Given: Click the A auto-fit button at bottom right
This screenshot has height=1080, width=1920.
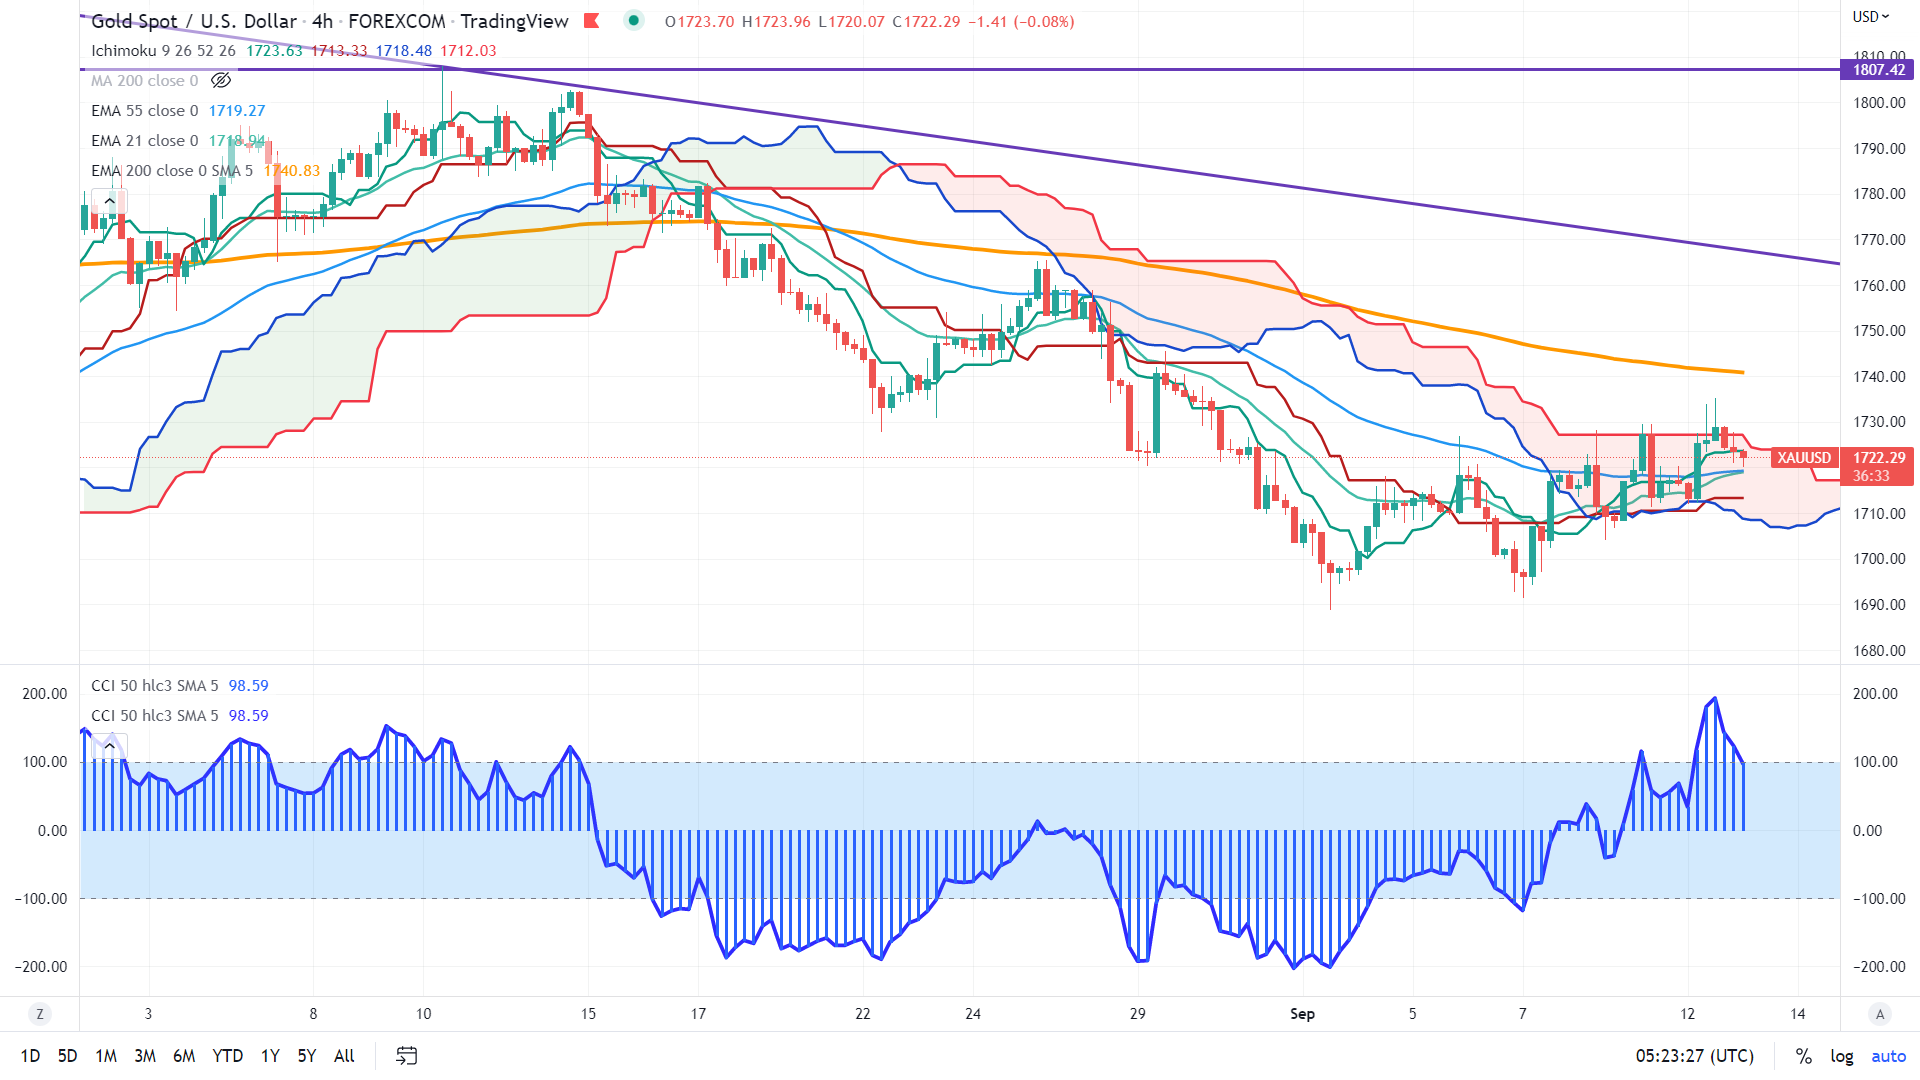Looking at the screenshot, I should pos(1880,1014).
